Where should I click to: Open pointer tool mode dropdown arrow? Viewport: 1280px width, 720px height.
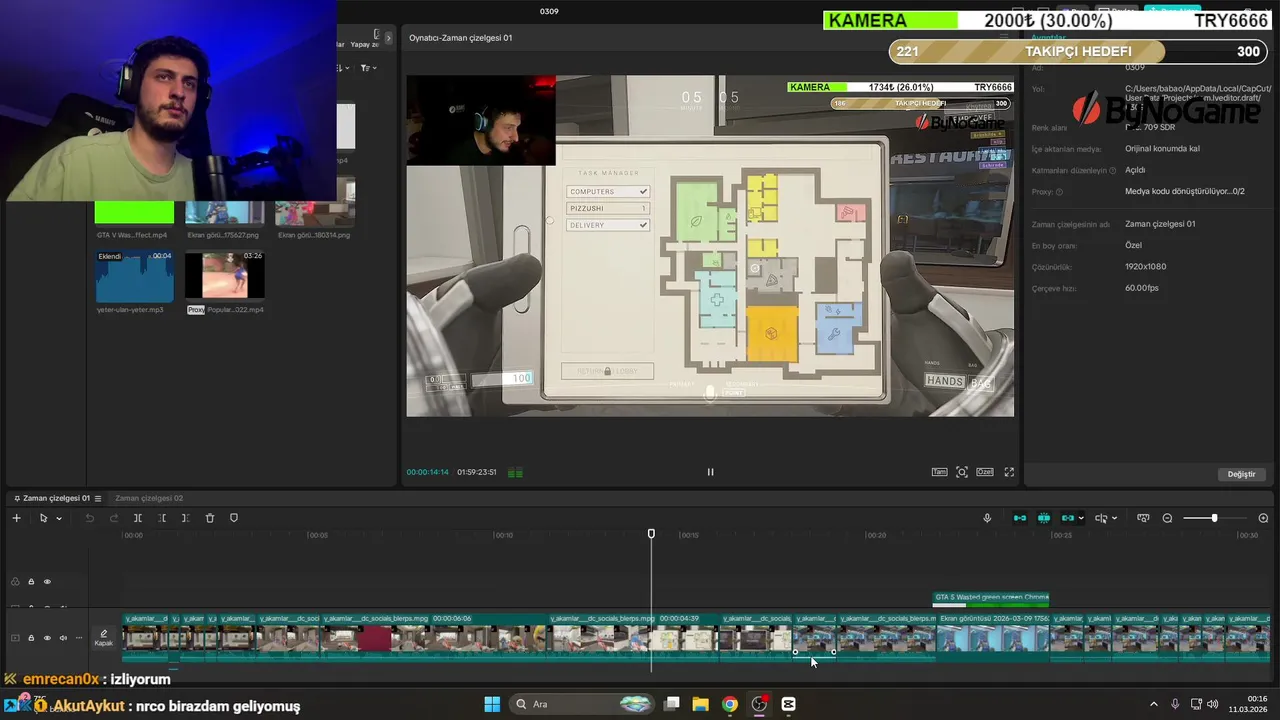point(59,518)
